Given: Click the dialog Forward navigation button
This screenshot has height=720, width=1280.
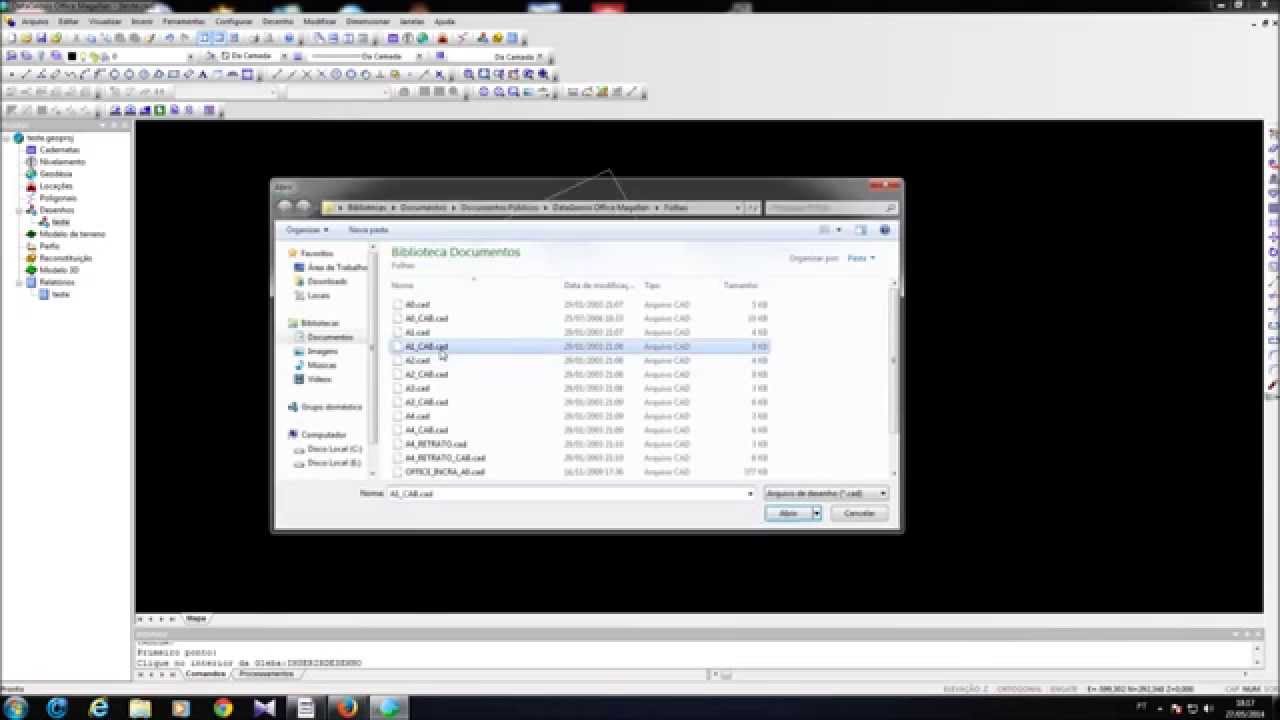Looking at the screenshot, I should click(303, 207).
